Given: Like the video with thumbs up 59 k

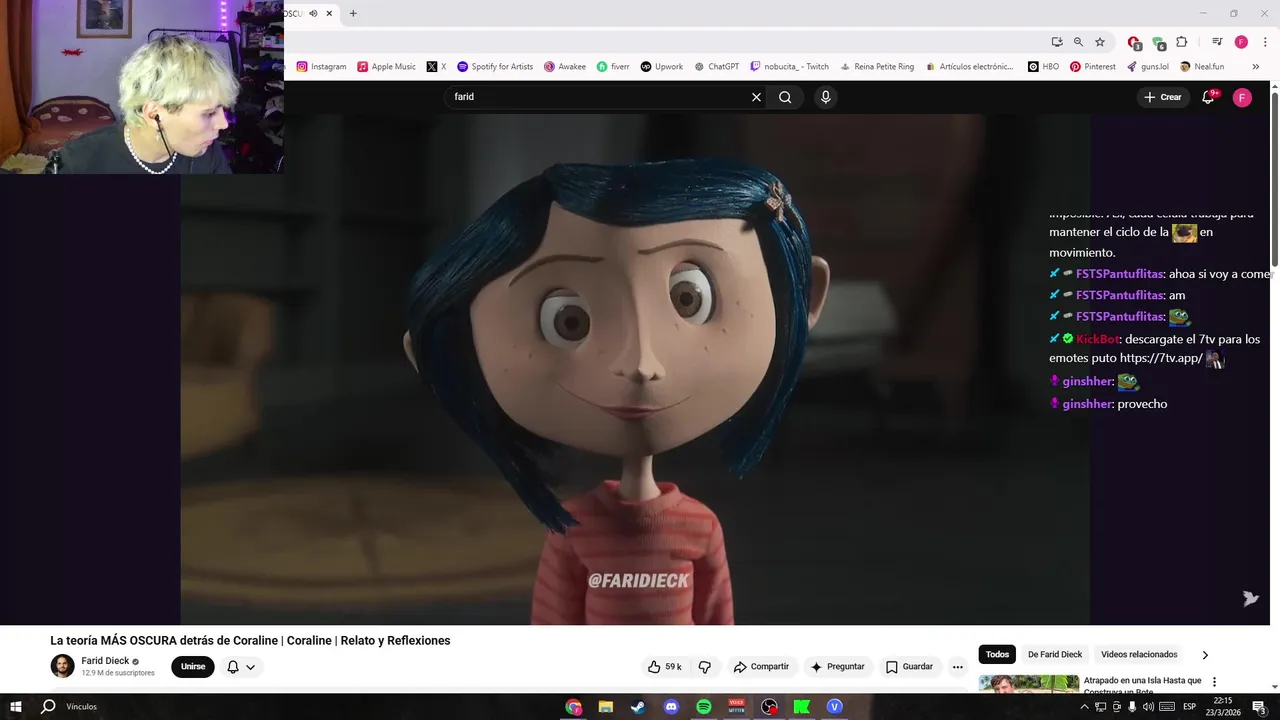Looking at the screenshot, I should coord(664,667).
